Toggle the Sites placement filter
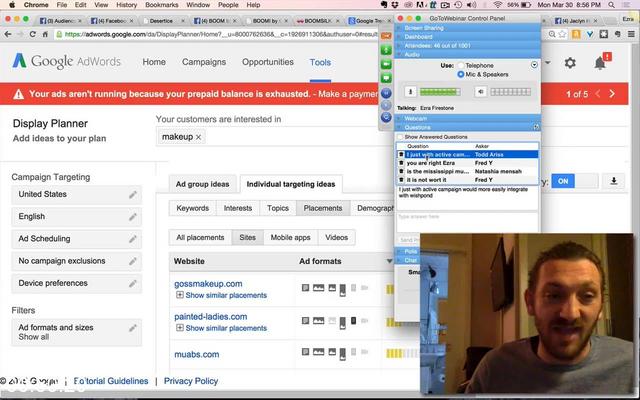Screen dimensions: 640x400 click(247, 238)
